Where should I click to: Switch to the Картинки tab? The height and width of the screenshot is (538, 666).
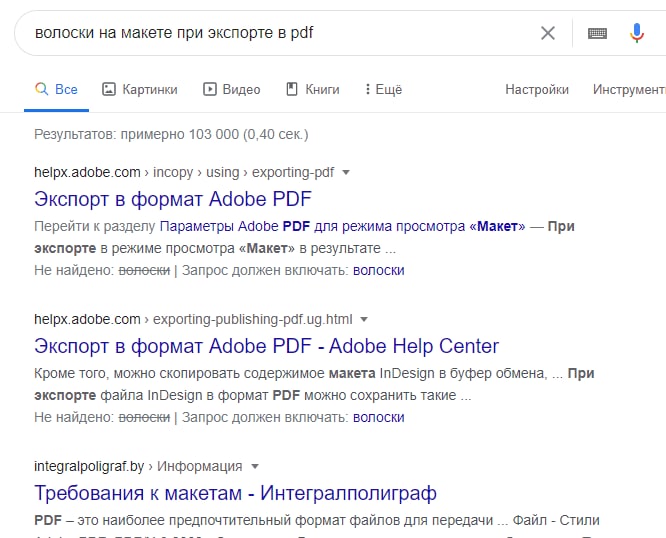(140, 89)
